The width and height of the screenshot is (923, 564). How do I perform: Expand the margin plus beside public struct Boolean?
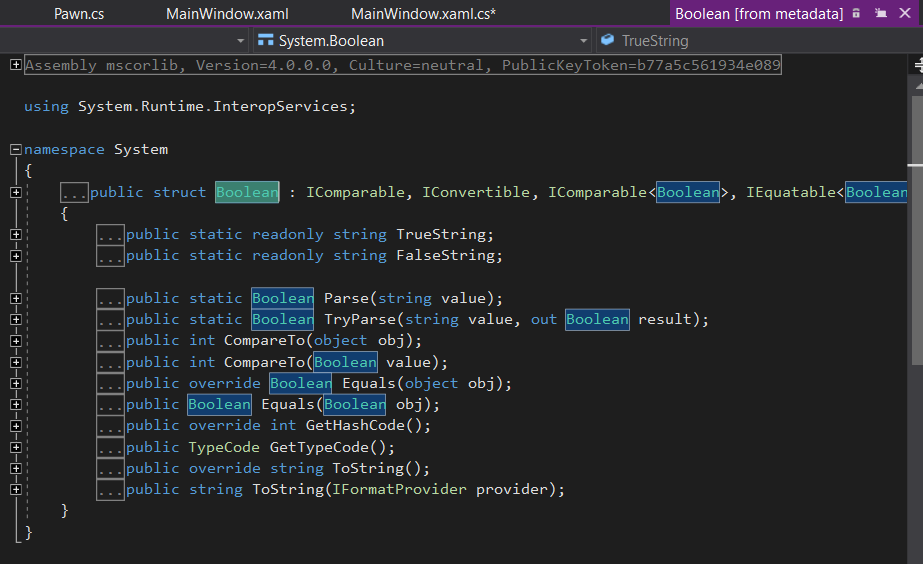15,192
